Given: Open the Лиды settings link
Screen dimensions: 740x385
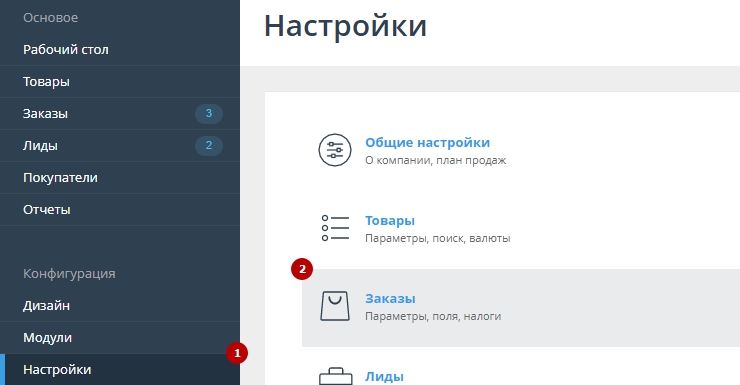Looking at the screenshot, I should tap(384, 377).
